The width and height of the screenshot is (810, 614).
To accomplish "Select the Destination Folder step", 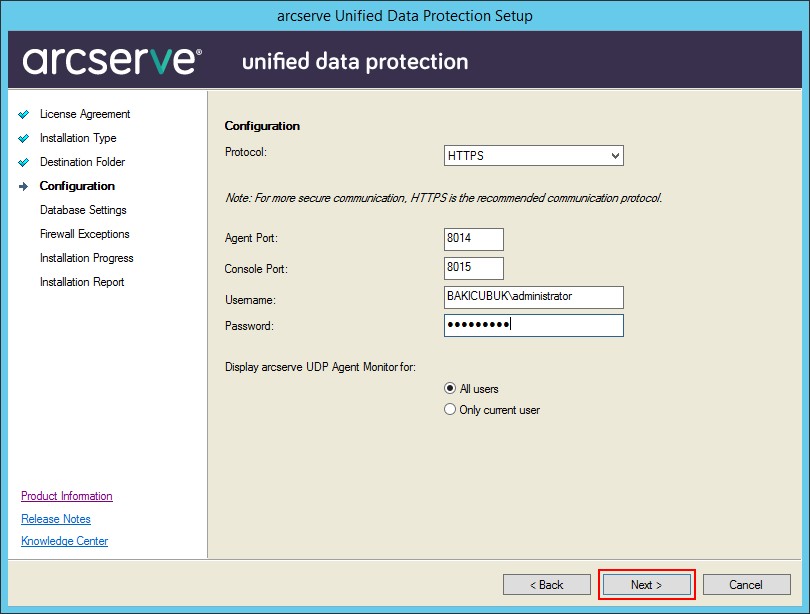I will [x=83, y=162].
